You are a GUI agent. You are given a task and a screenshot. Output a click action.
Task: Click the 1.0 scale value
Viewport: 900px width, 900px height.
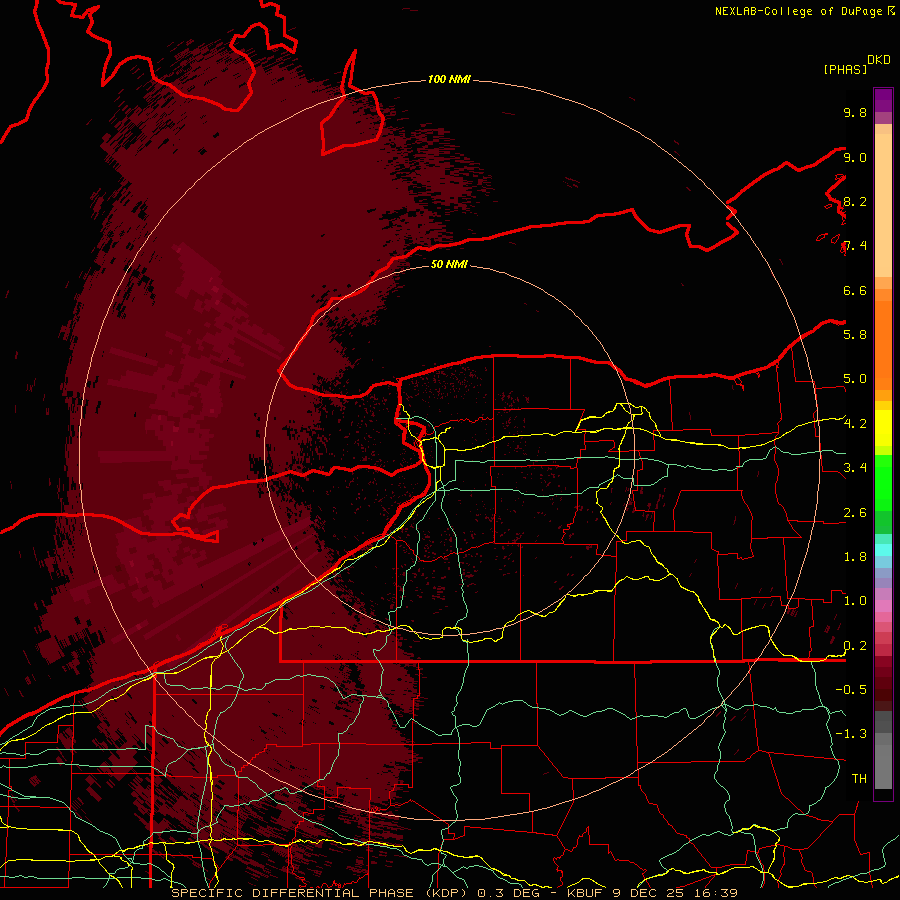pos(855,600)
